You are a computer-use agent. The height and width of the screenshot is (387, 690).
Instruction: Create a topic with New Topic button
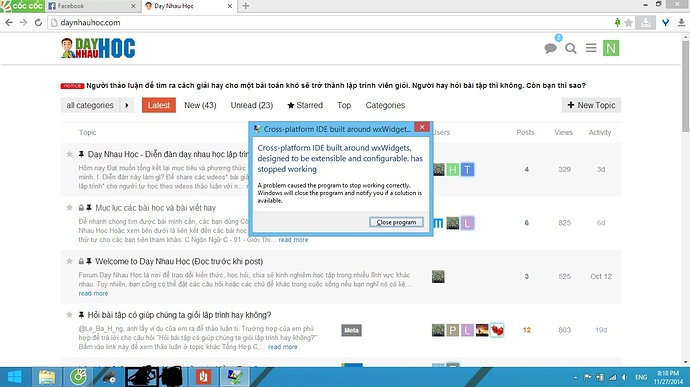[591, 105]
